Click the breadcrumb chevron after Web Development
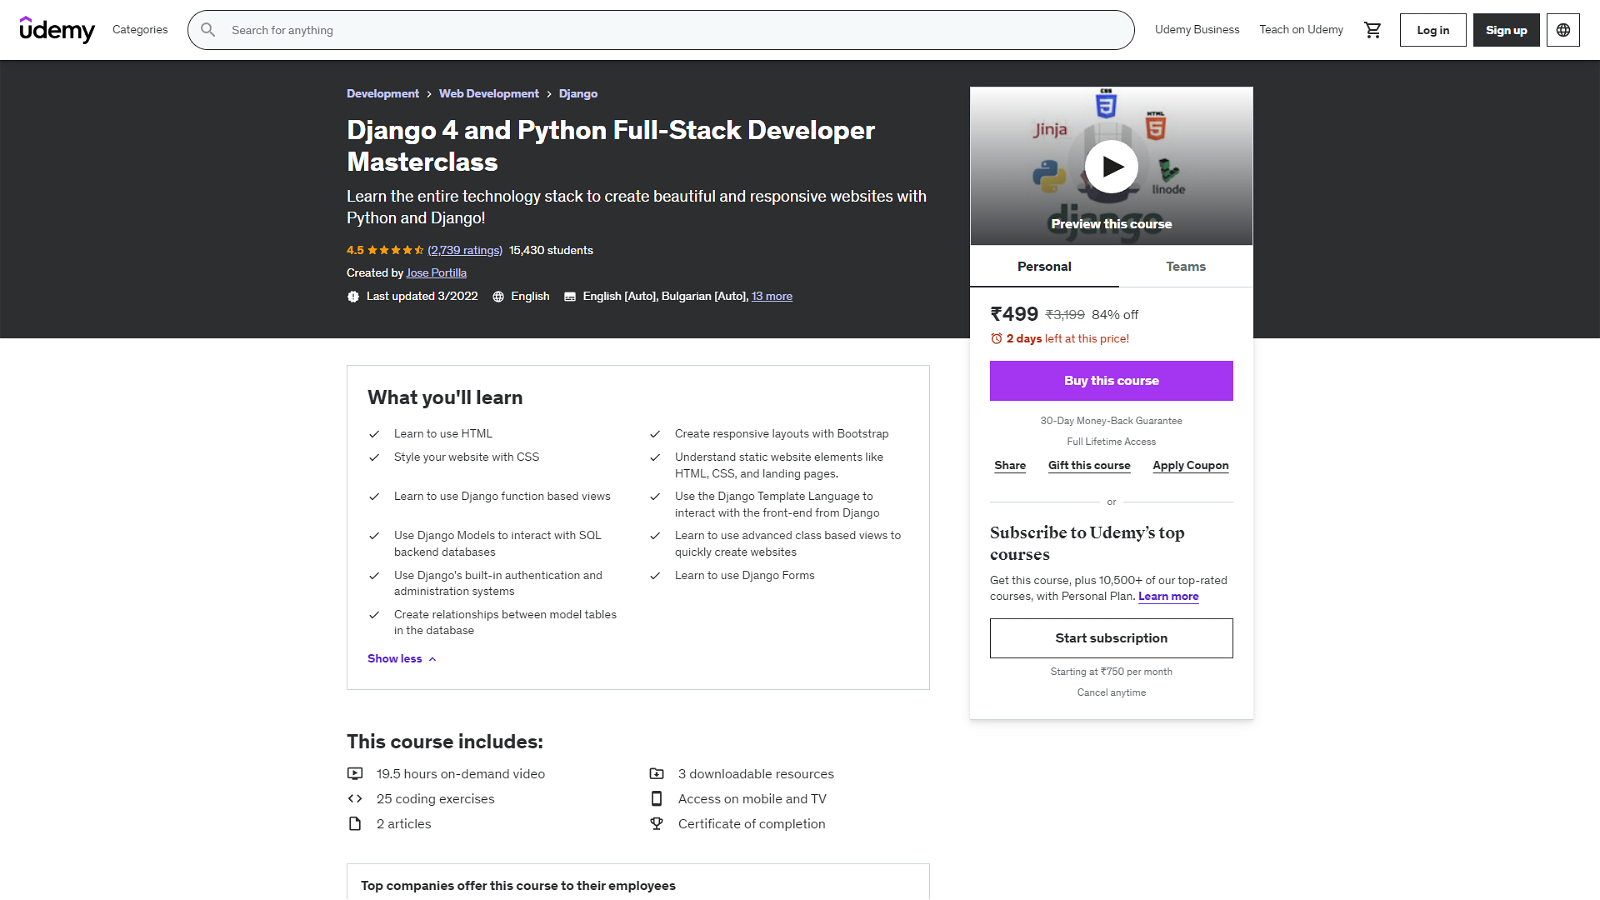The height and width of the screenshot is (900, 1600). (x=549, y=94)
